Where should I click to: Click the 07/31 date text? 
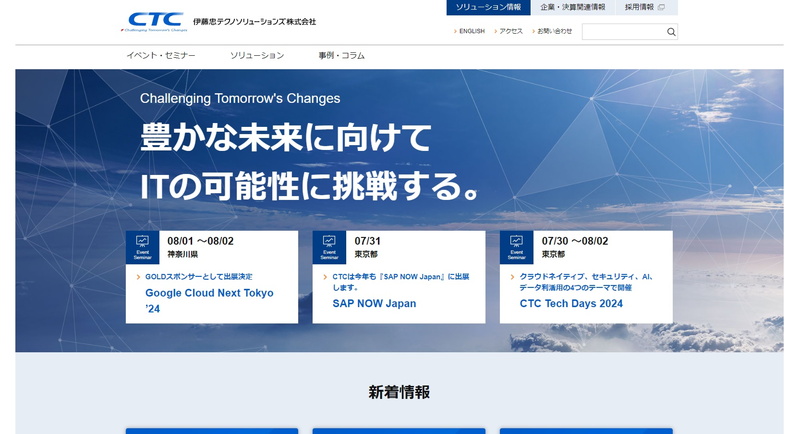[367, 241]
